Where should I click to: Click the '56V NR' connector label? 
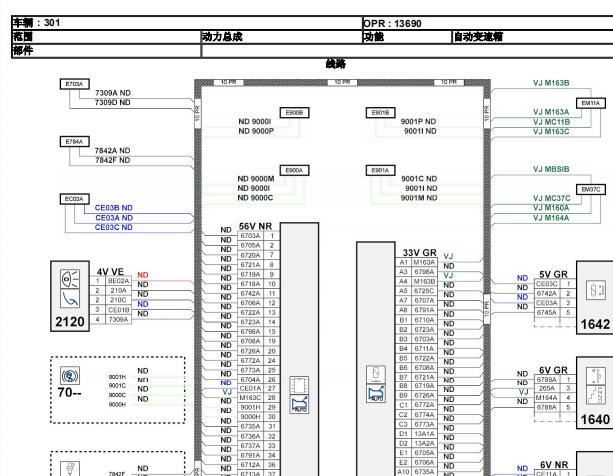[255, 226]
